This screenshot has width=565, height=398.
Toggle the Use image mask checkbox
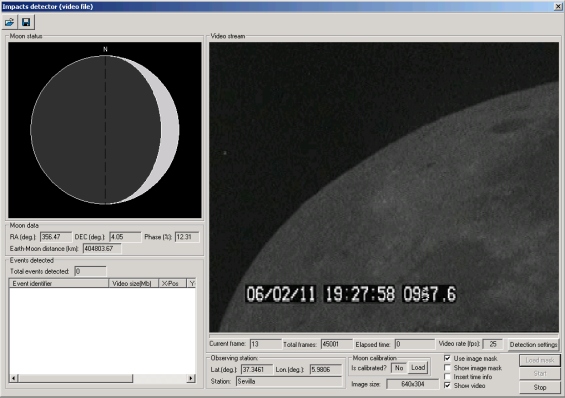pyautogui.click(x=447, y=358)
